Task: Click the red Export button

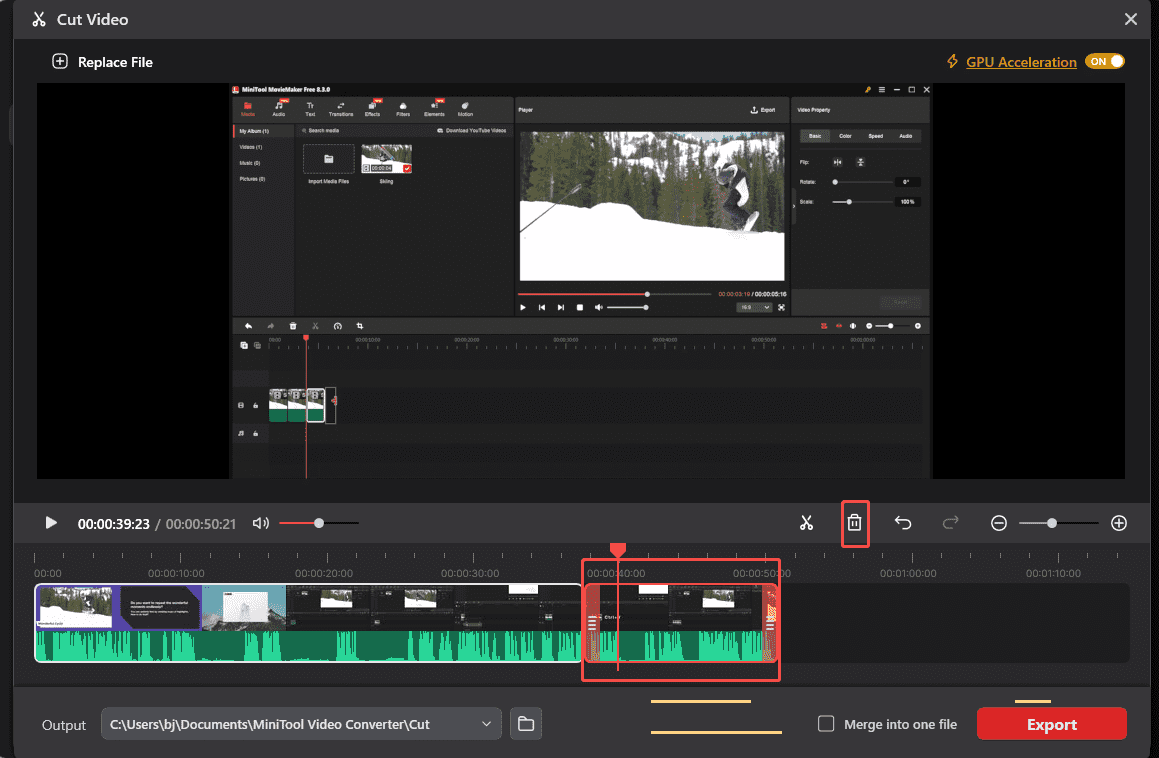Action: tap(1051, 724)
